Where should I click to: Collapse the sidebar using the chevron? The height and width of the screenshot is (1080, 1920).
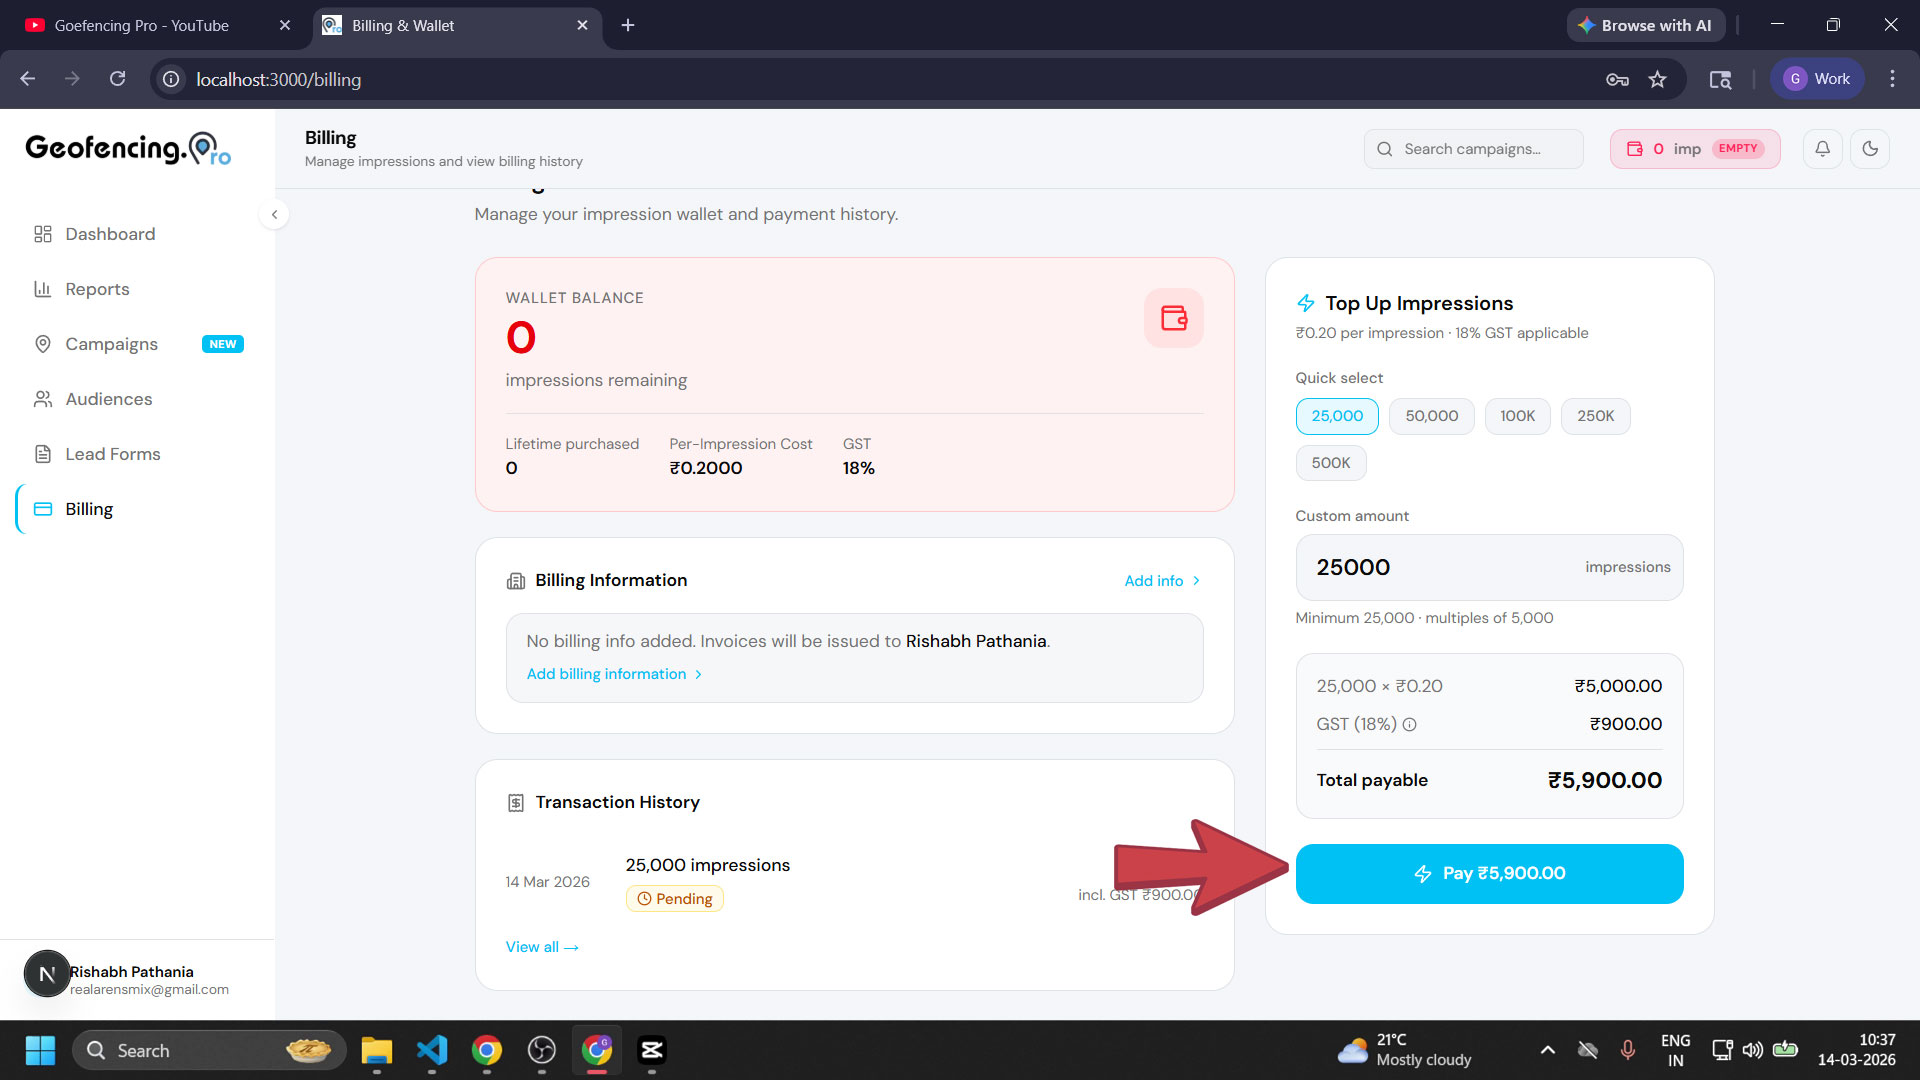coord(274,214)
